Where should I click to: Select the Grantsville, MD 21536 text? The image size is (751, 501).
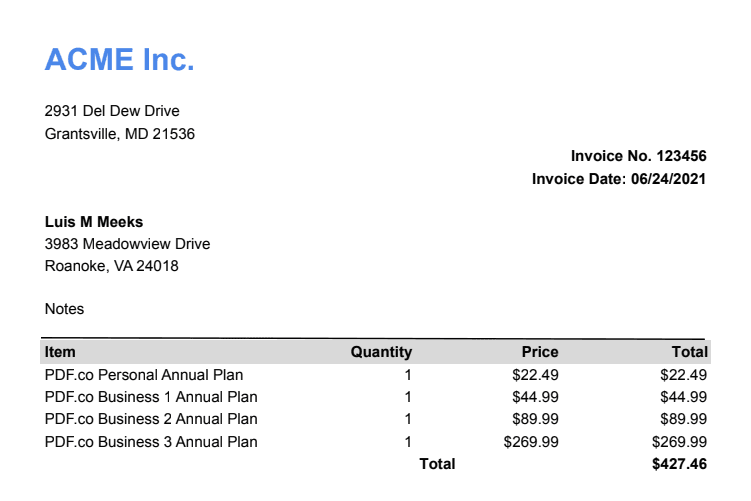(120, 134)
